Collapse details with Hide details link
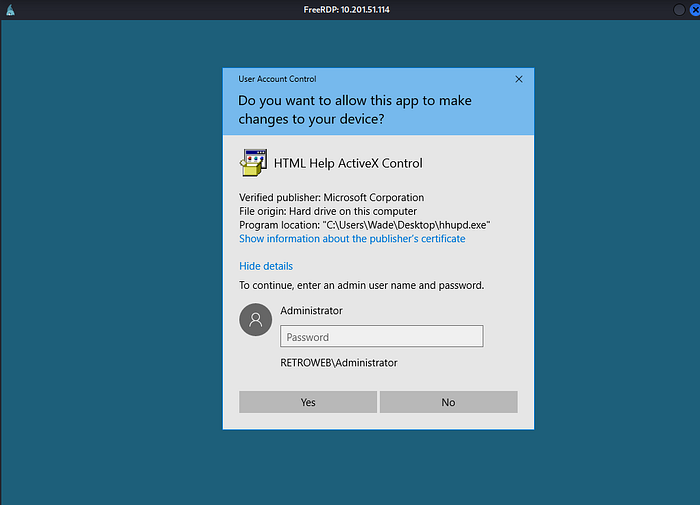700x505 pixels. pos(266,266)
